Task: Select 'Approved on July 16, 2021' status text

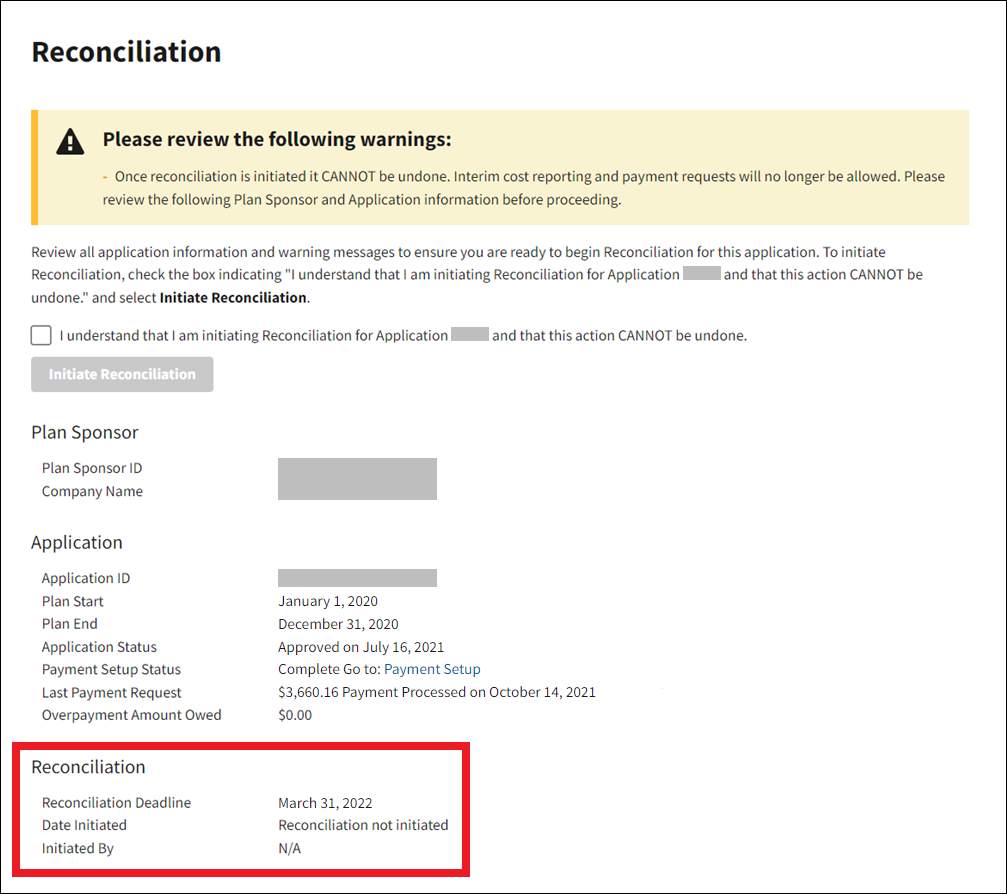Action: tap(361, 647)
